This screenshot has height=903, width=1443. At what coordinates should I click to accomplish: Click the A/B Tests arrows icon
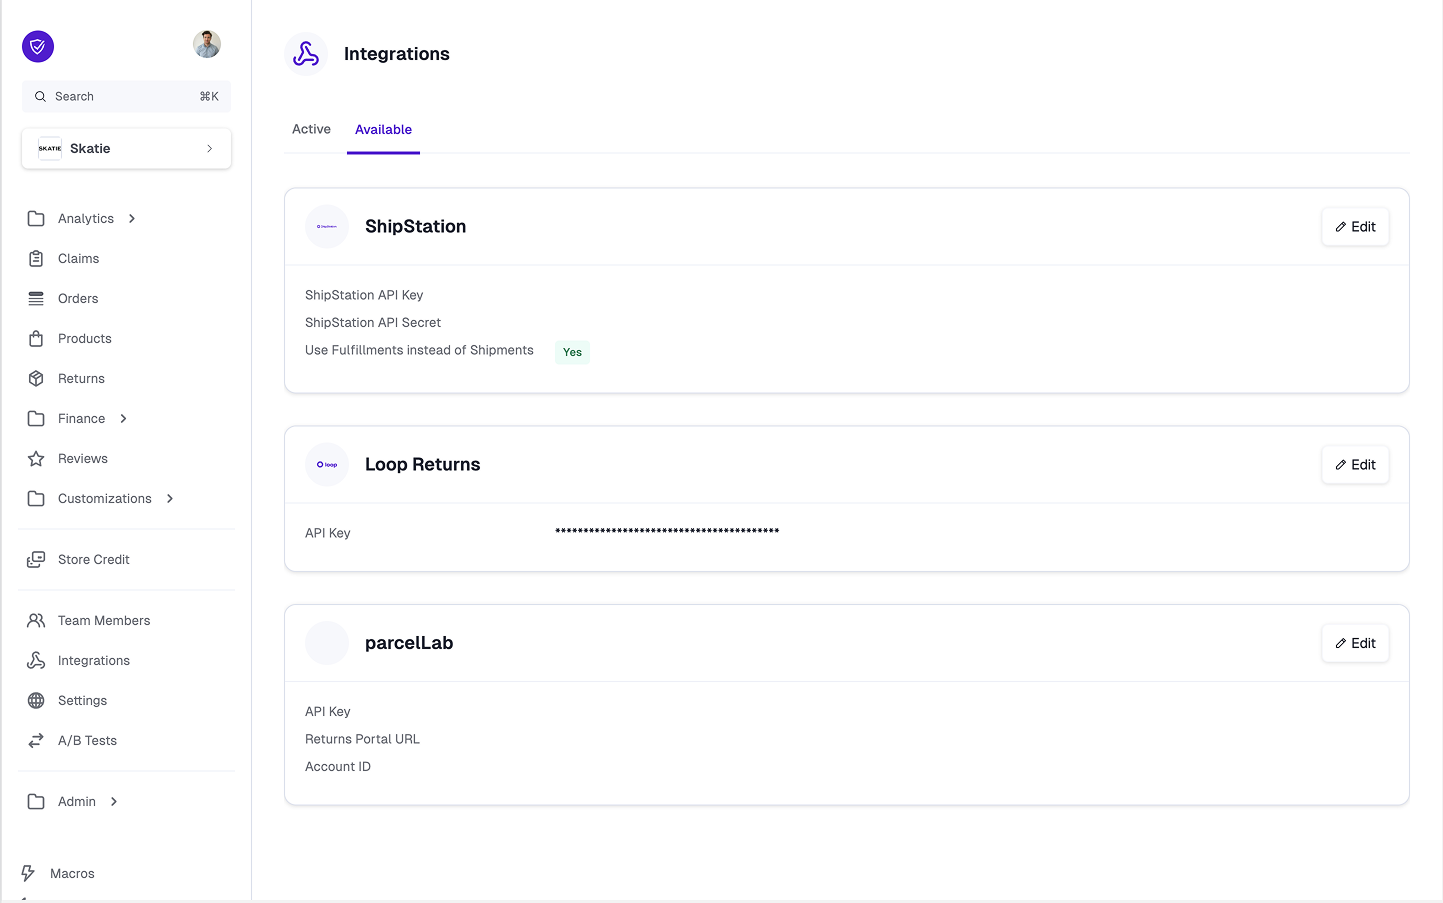(36, 740)
